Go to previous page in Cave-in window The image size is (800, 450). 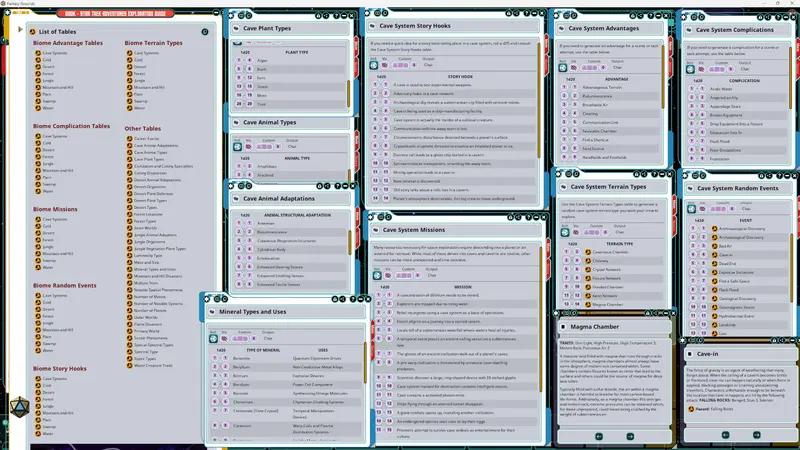click(x=725, y=435)
